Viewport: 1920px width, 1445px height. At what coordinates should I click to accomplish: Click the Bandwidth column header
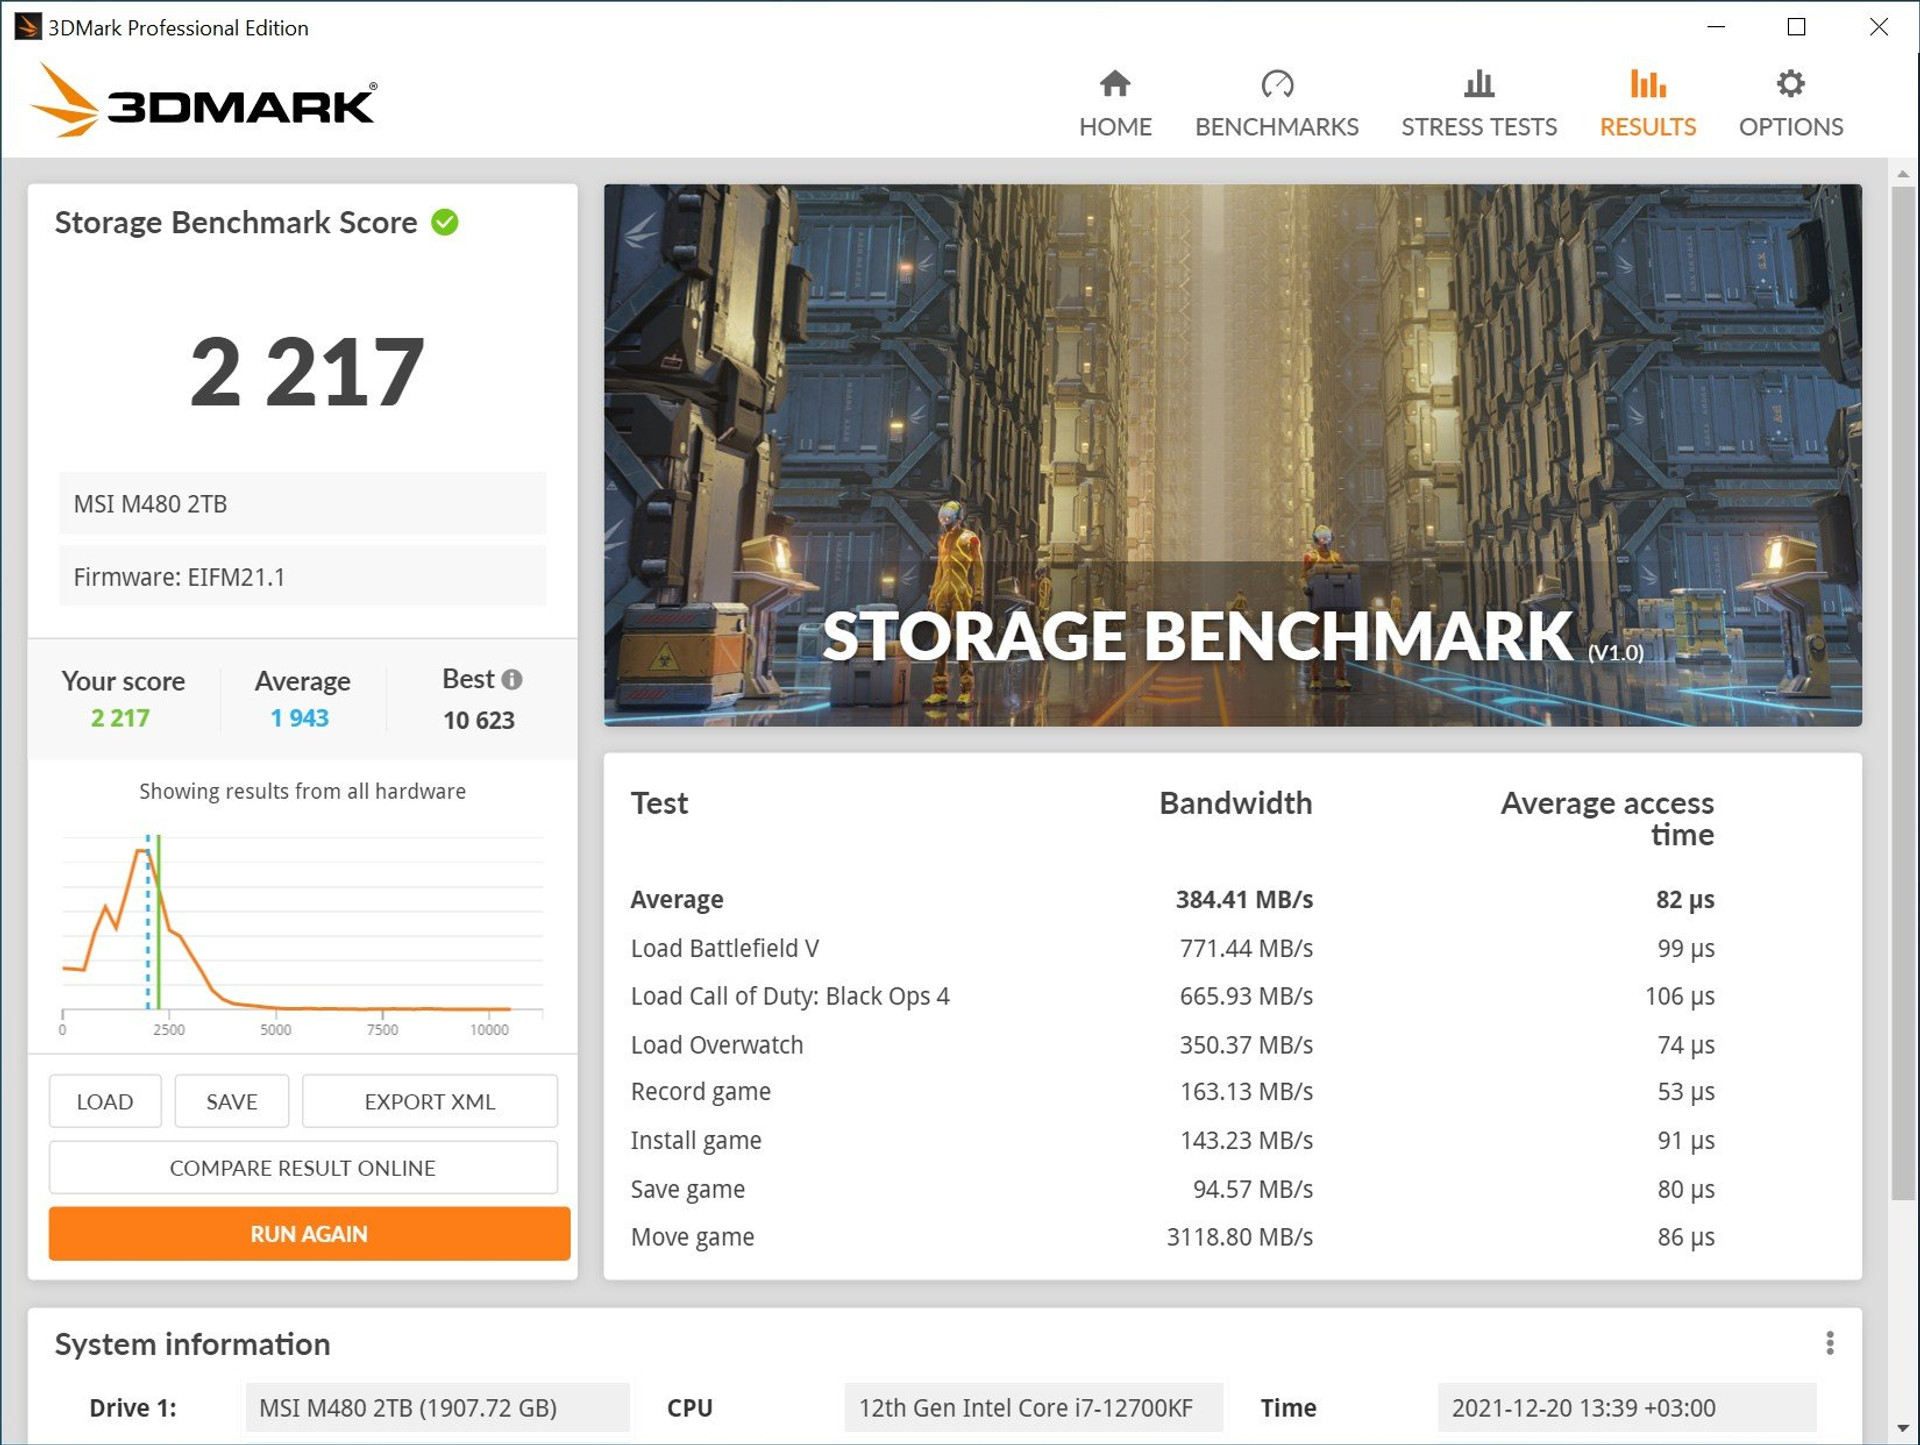coord(1235,803)
